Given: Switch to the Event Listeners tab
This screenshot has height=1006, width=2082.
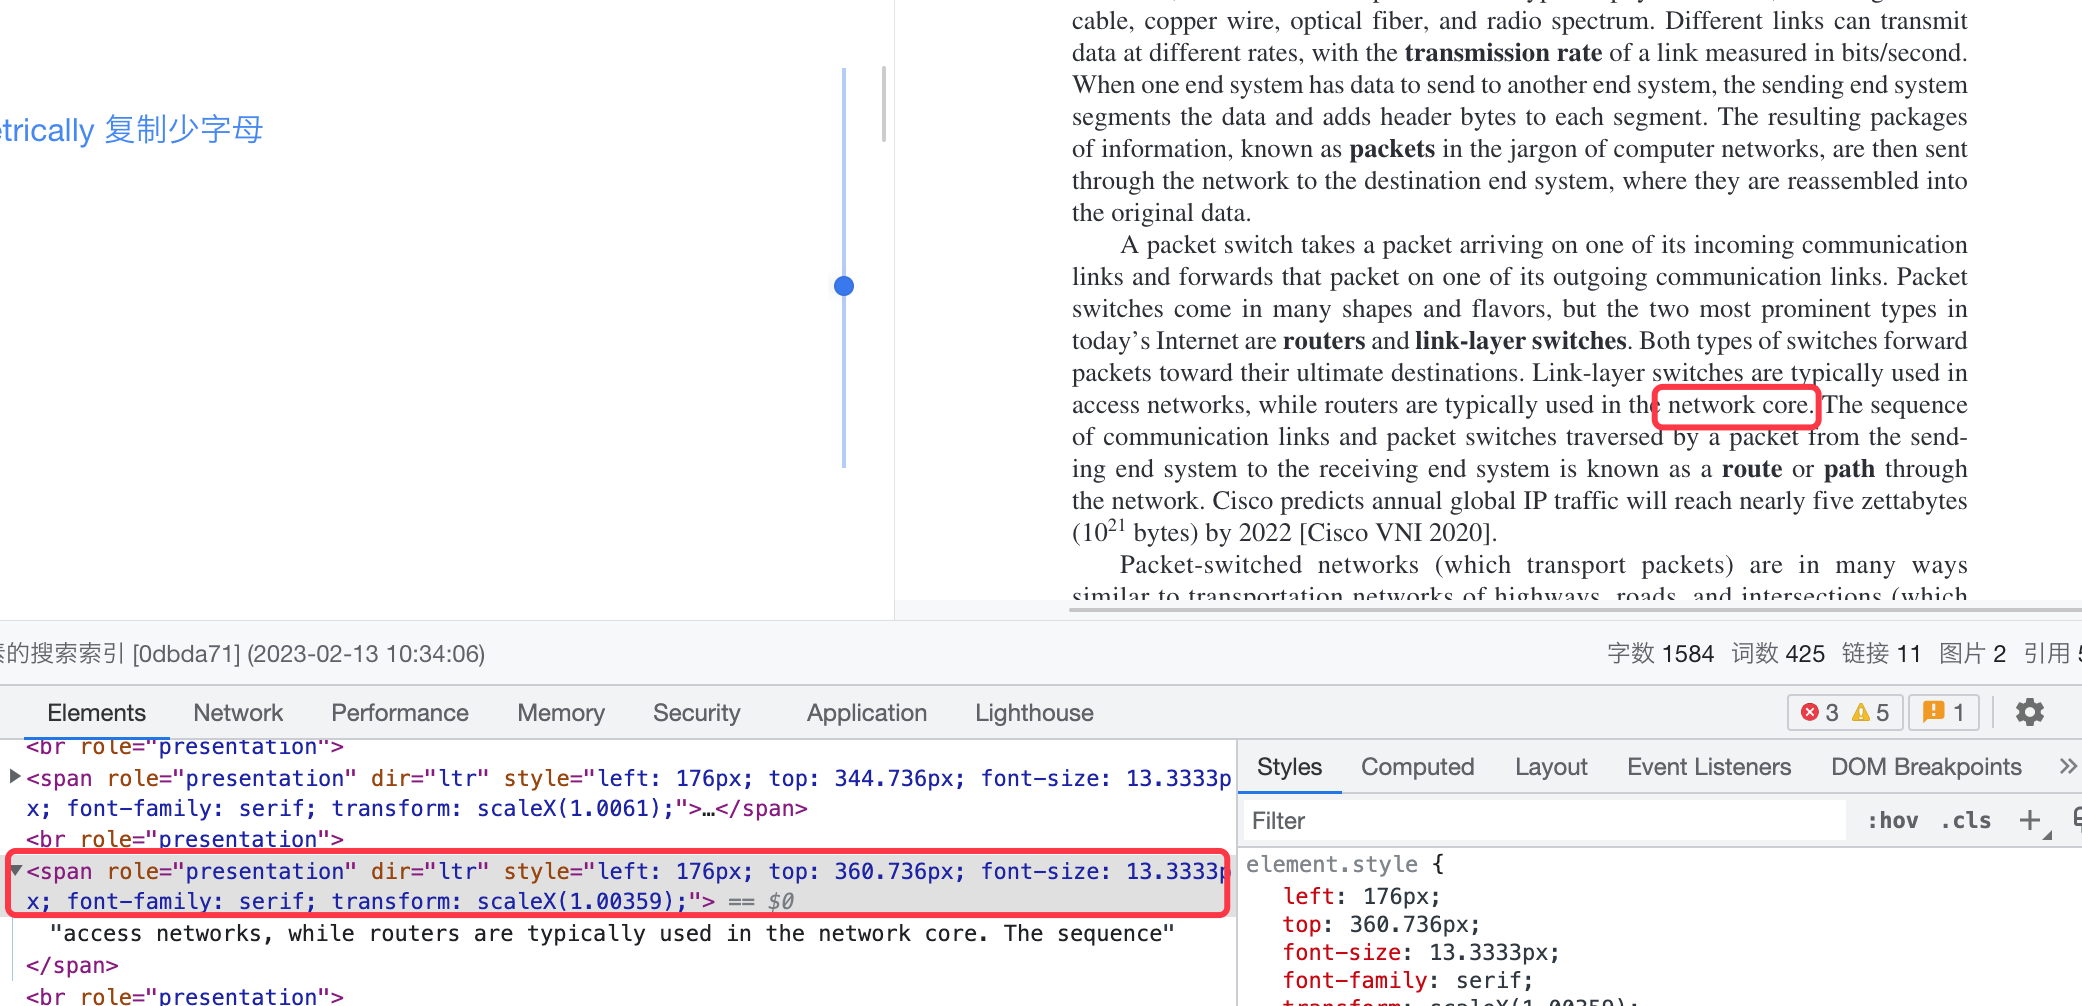Looking at the screenshot, I should [1708, 766].
